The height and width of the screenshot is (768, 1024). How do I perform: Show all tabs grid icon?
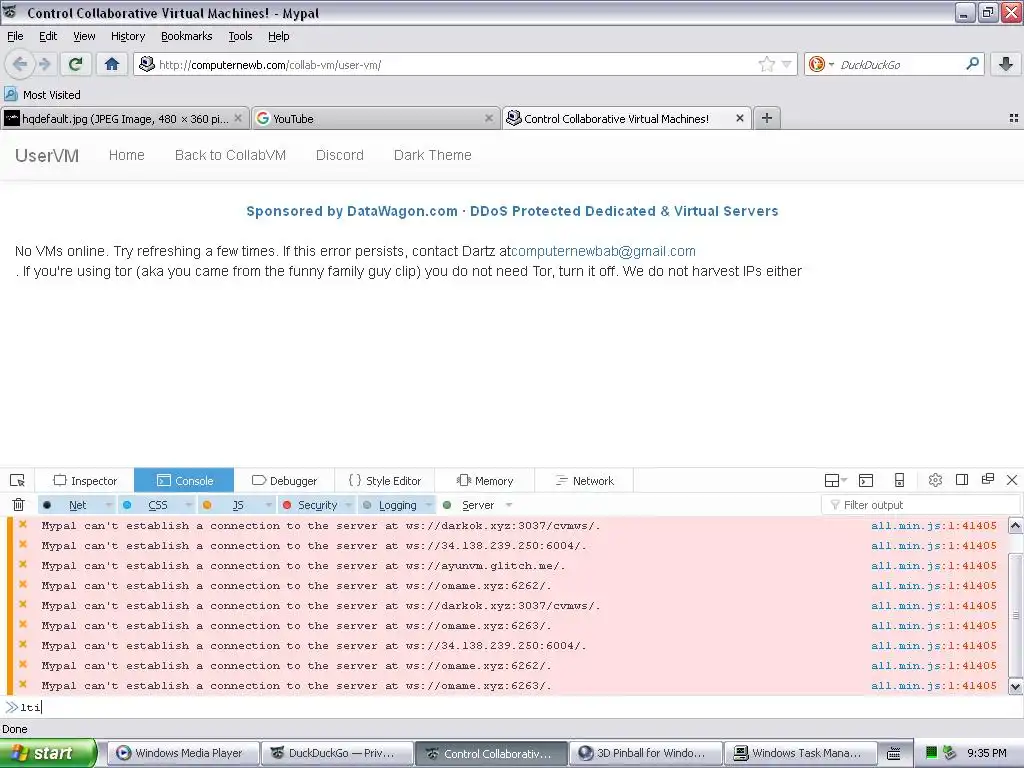(1014, 118)
